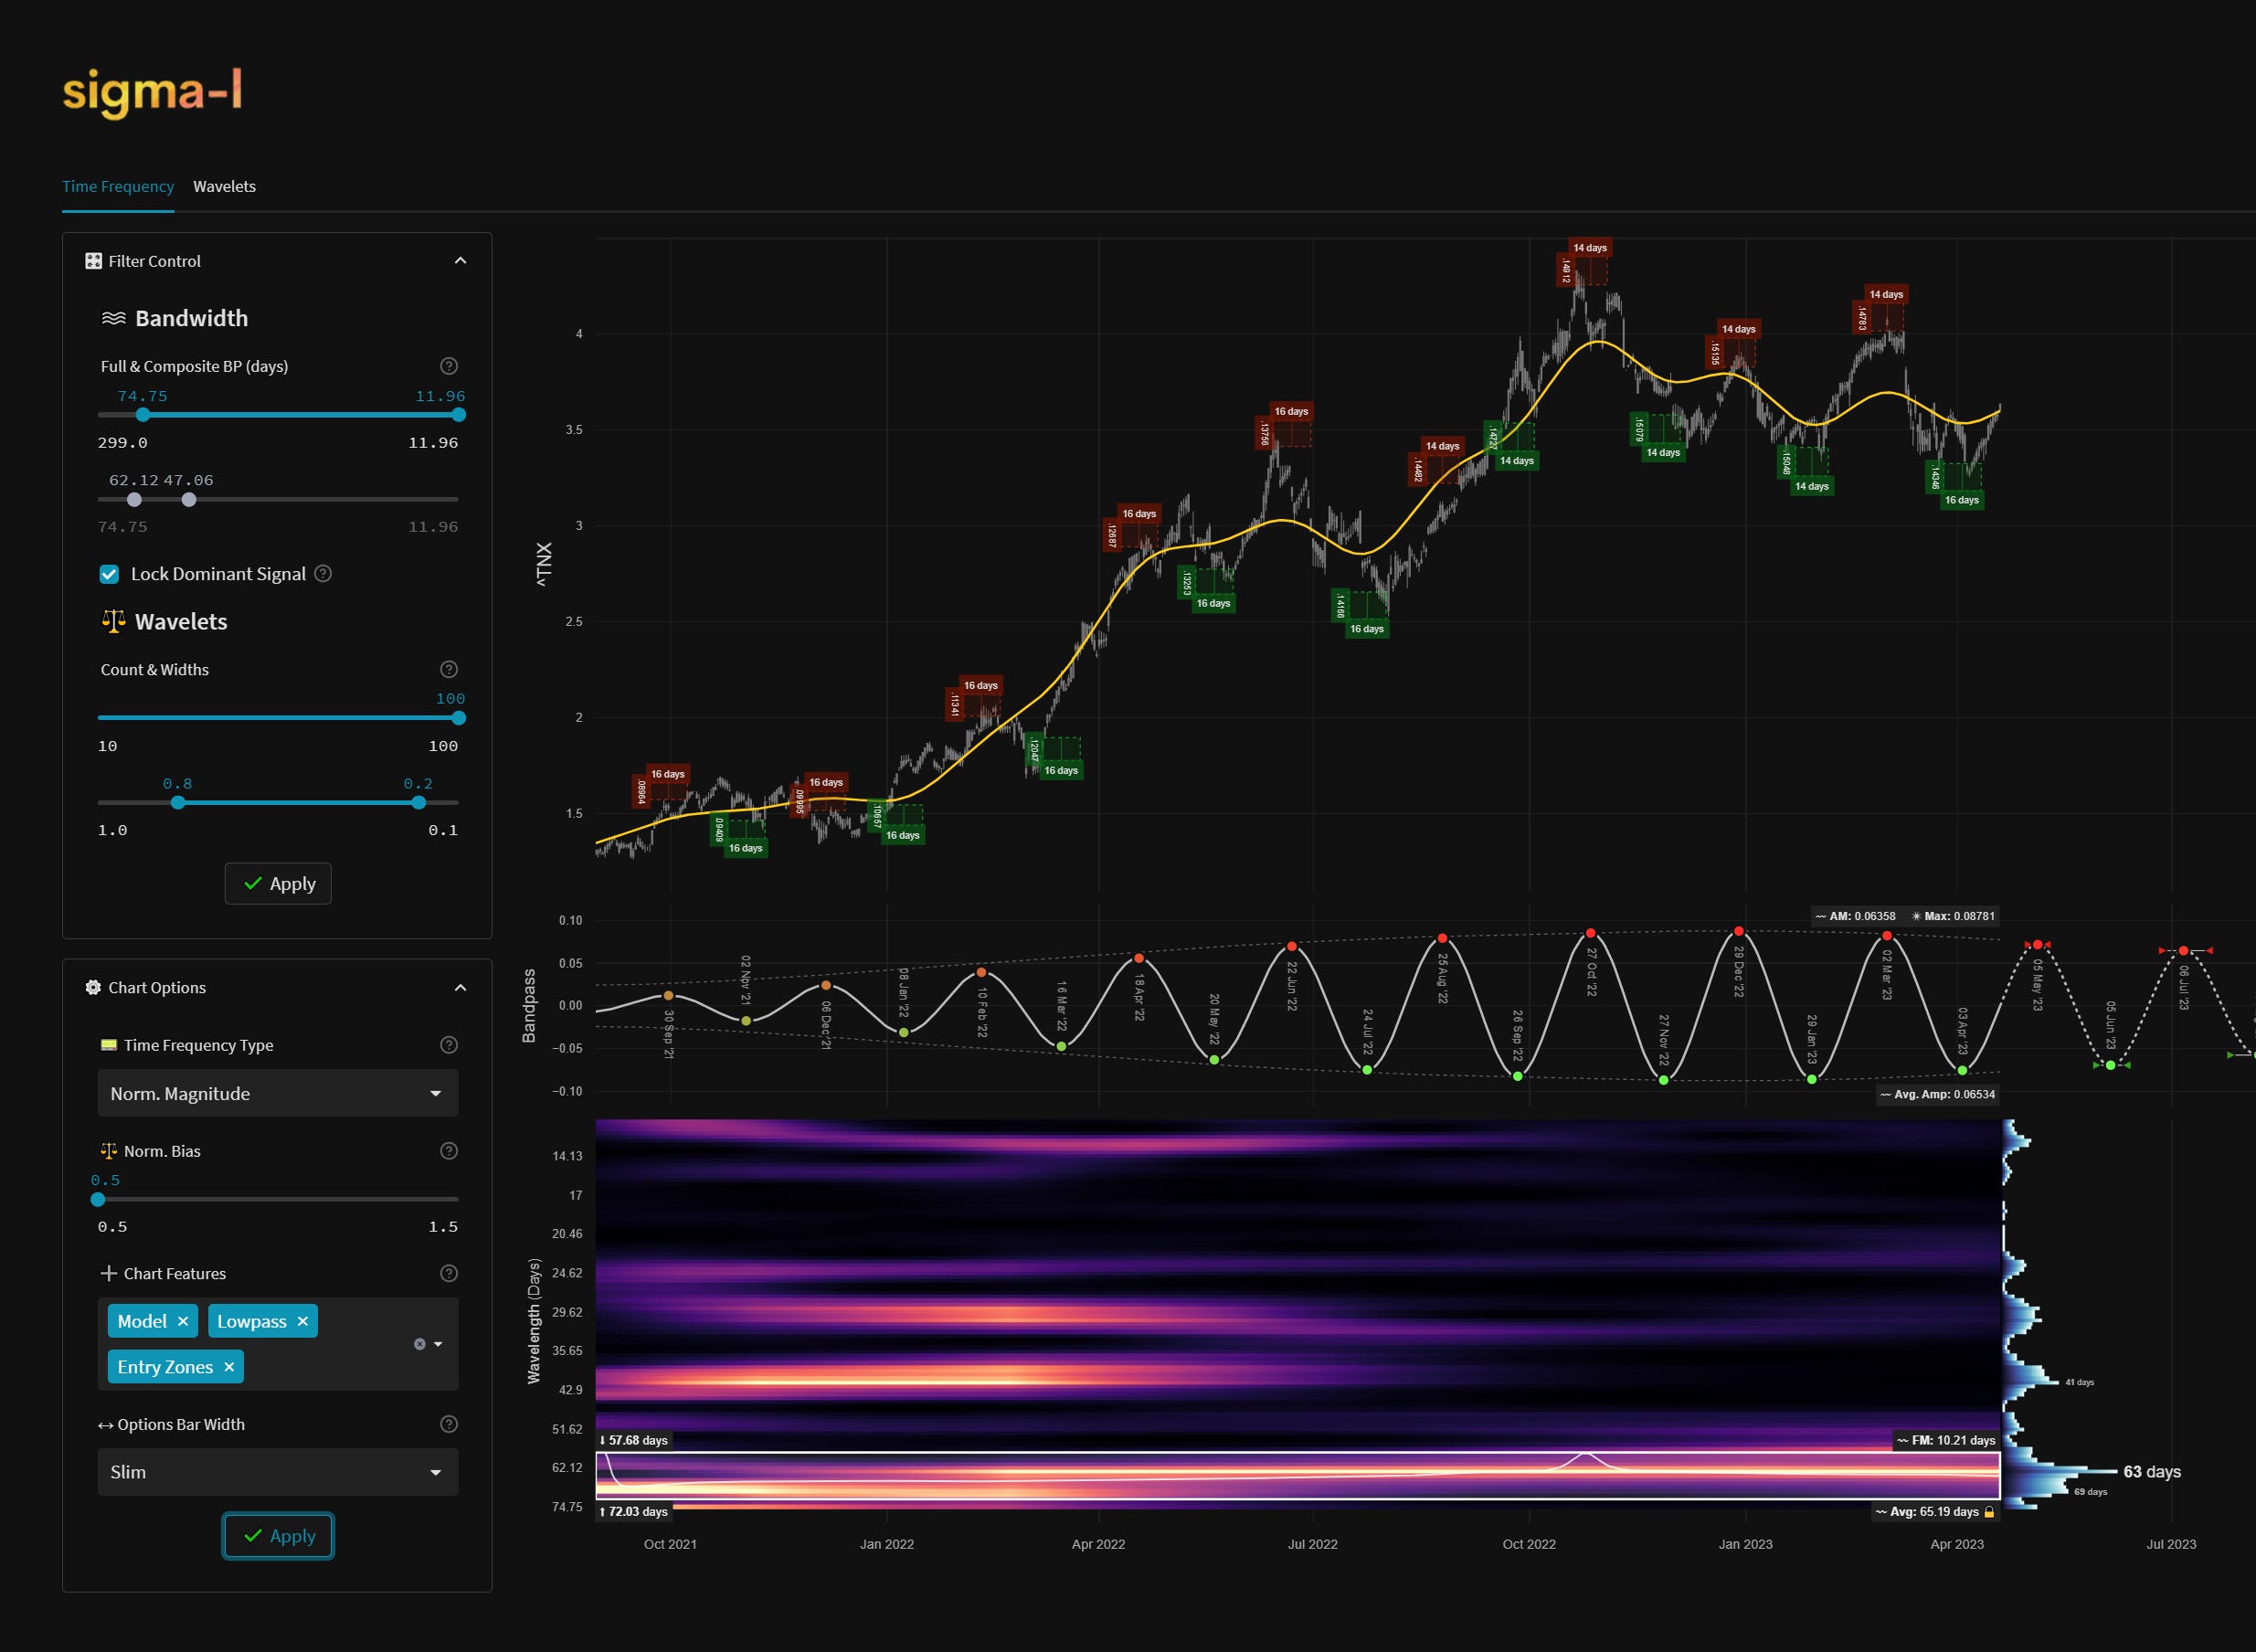The width and height of the screenshot is (2256, 1652).
Task: Apply the Filter Control settings
Action: pos(278,884)
